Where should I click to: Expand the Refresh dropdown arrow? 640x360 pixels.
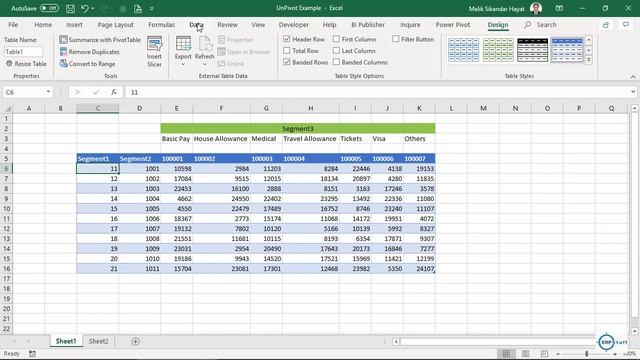click(x=205, y=64)
